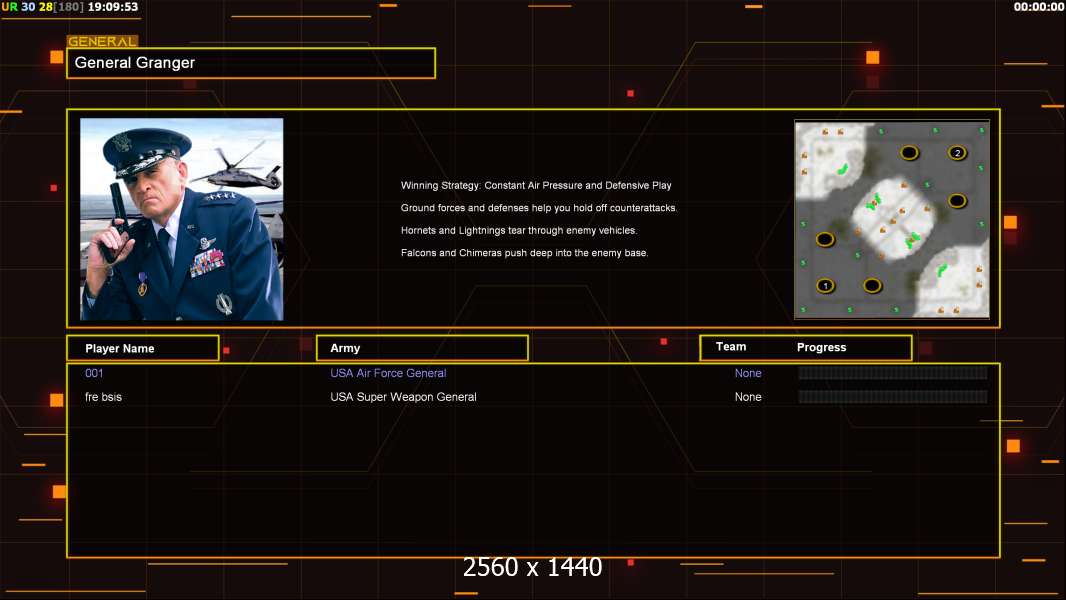Click the Ground forces and defenses line
Screen dimensions: 1066x600
pos(538,208)
